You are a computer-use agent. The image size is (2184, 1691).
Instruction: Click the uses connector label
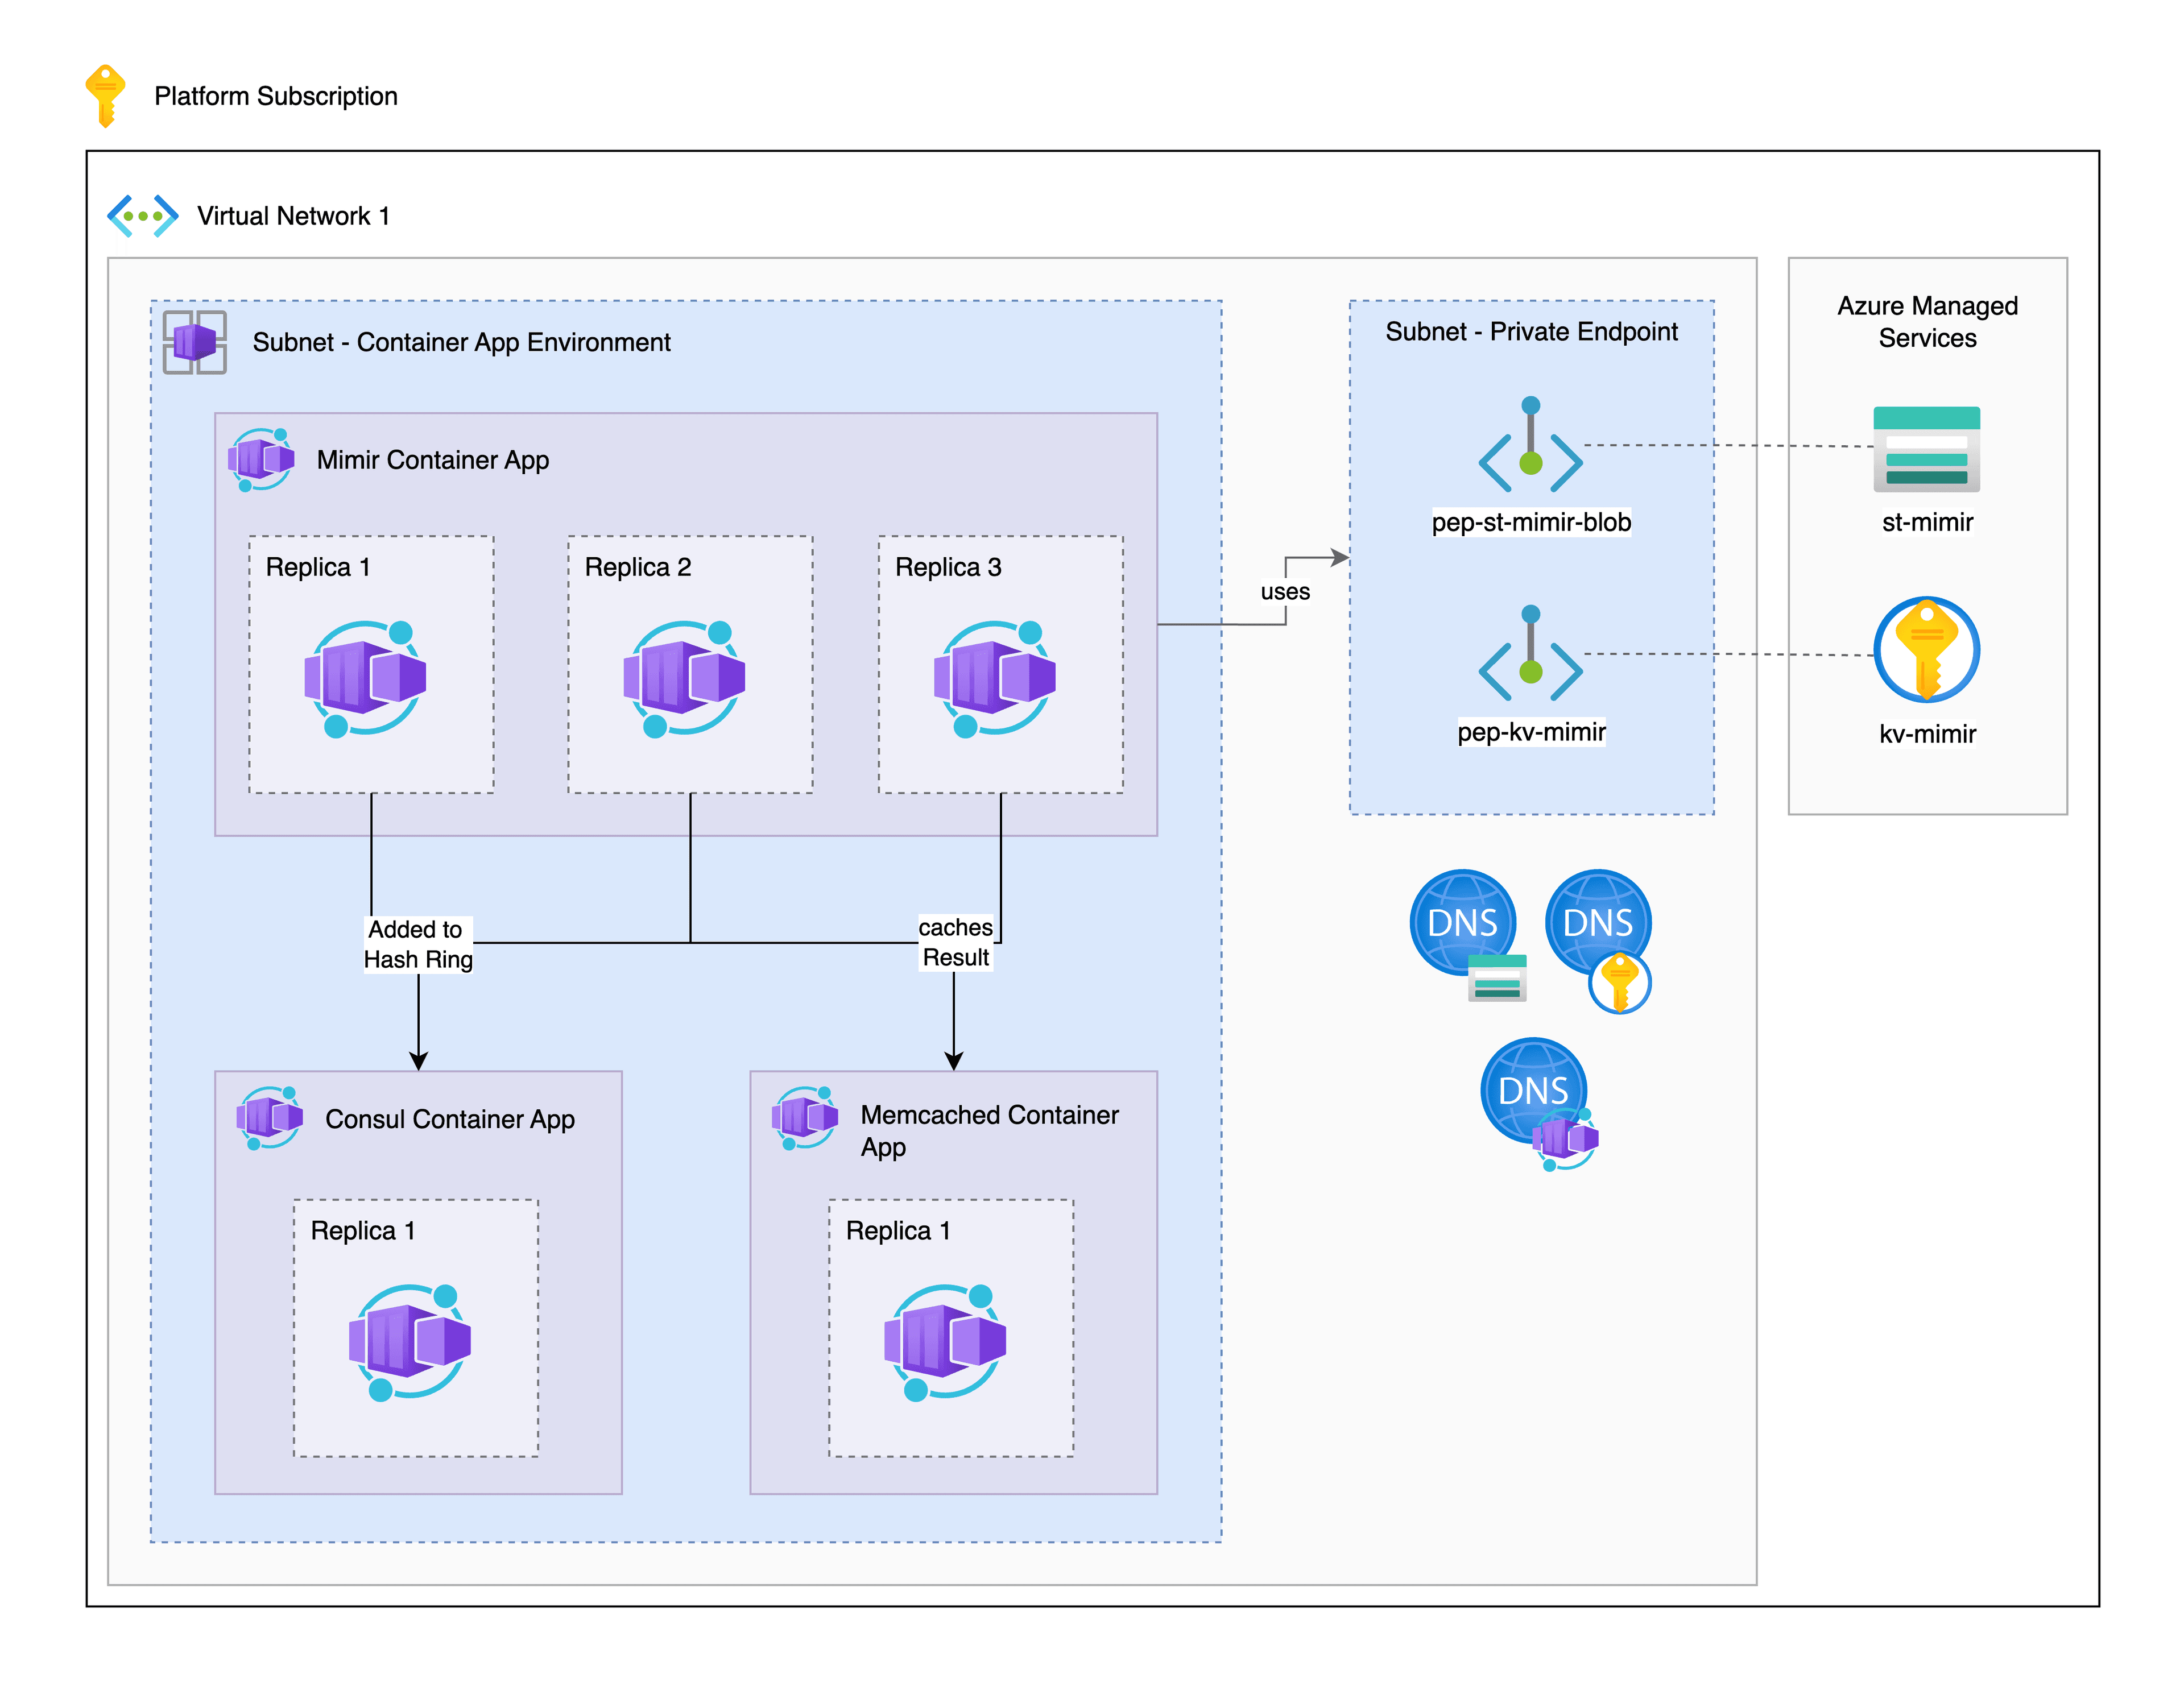[x=1285, y=591]
